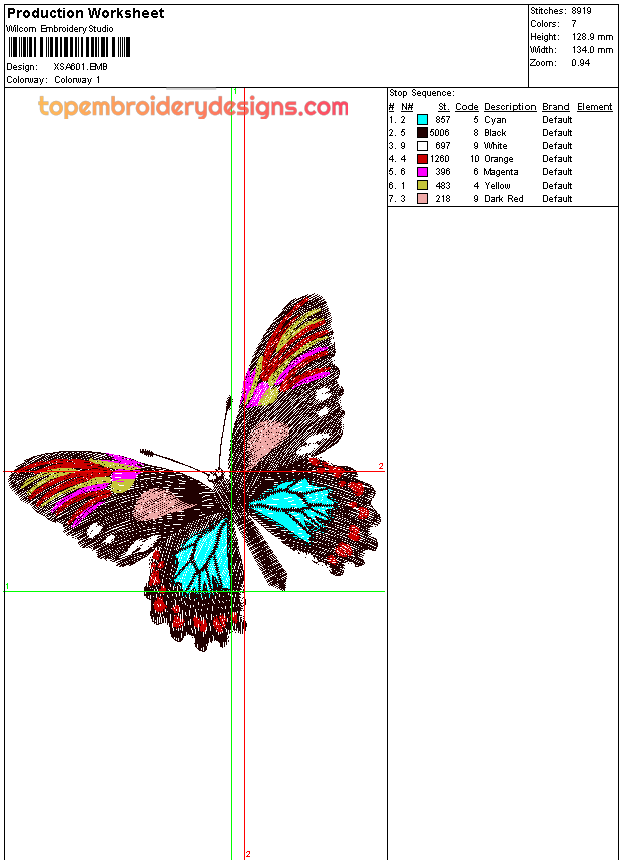Select the 'Cyan' description text

pos(495,120)
